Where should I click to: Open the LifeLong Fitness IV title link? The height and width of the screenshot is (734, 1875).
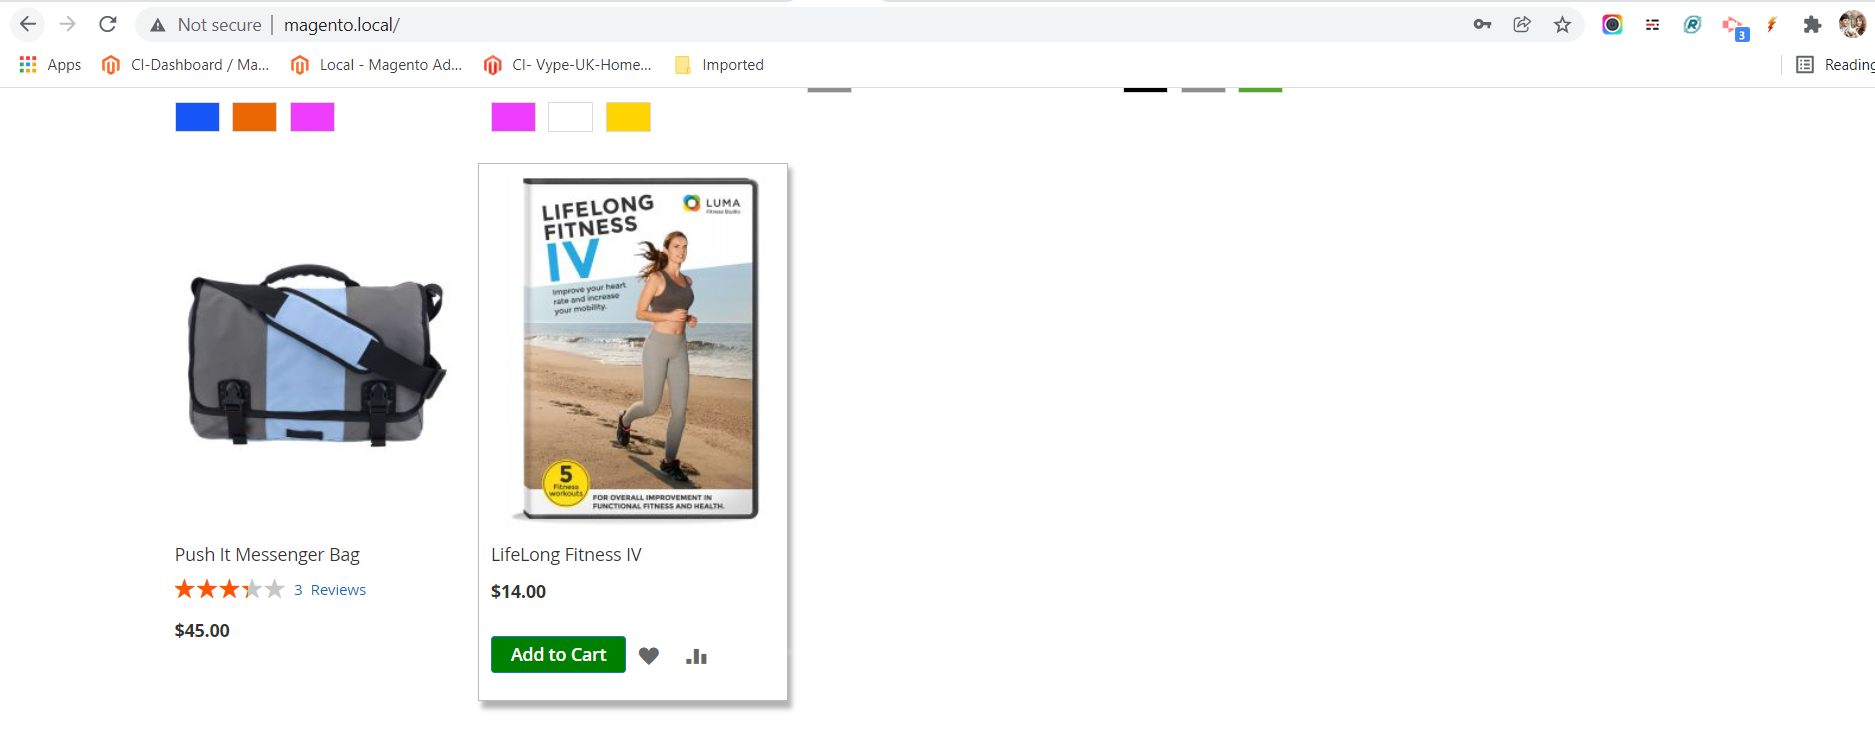tap(566, 555)
